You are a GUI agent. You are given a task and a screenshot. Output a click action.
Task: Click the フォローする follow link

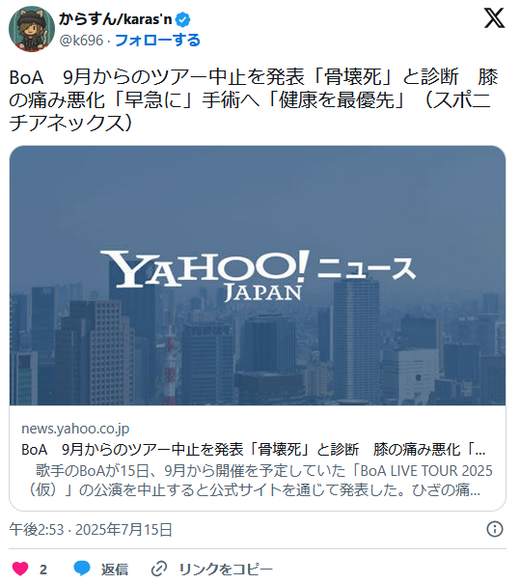pos(158,40)
